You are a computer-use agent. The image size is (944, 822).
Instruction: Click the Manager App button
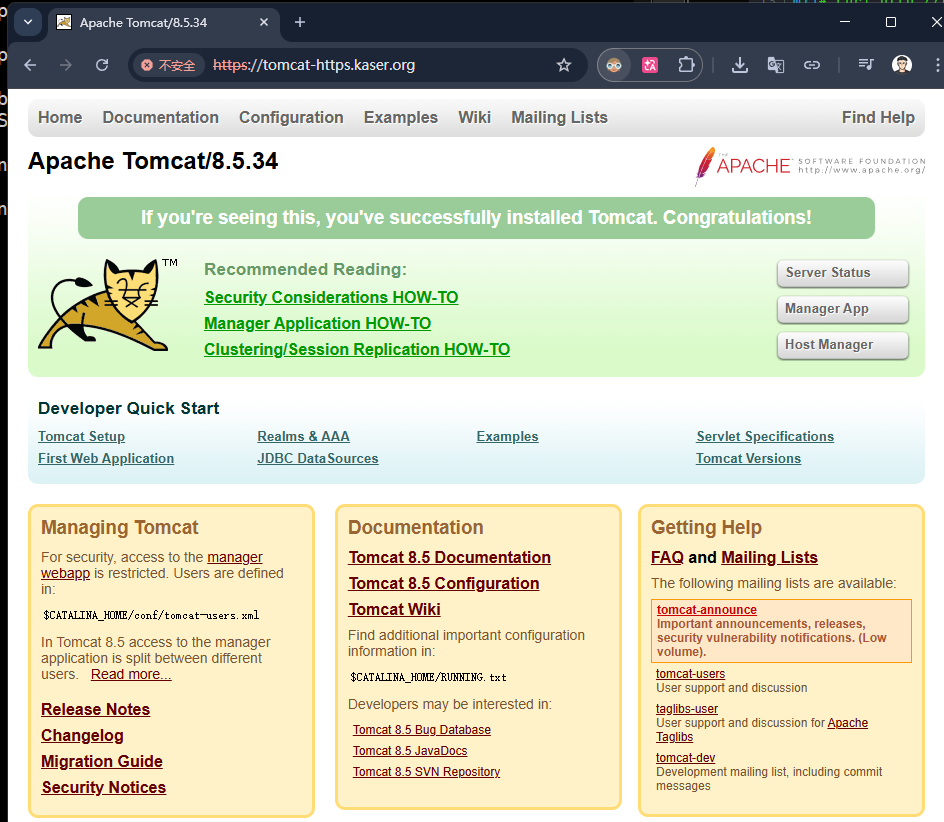point(843,310)
